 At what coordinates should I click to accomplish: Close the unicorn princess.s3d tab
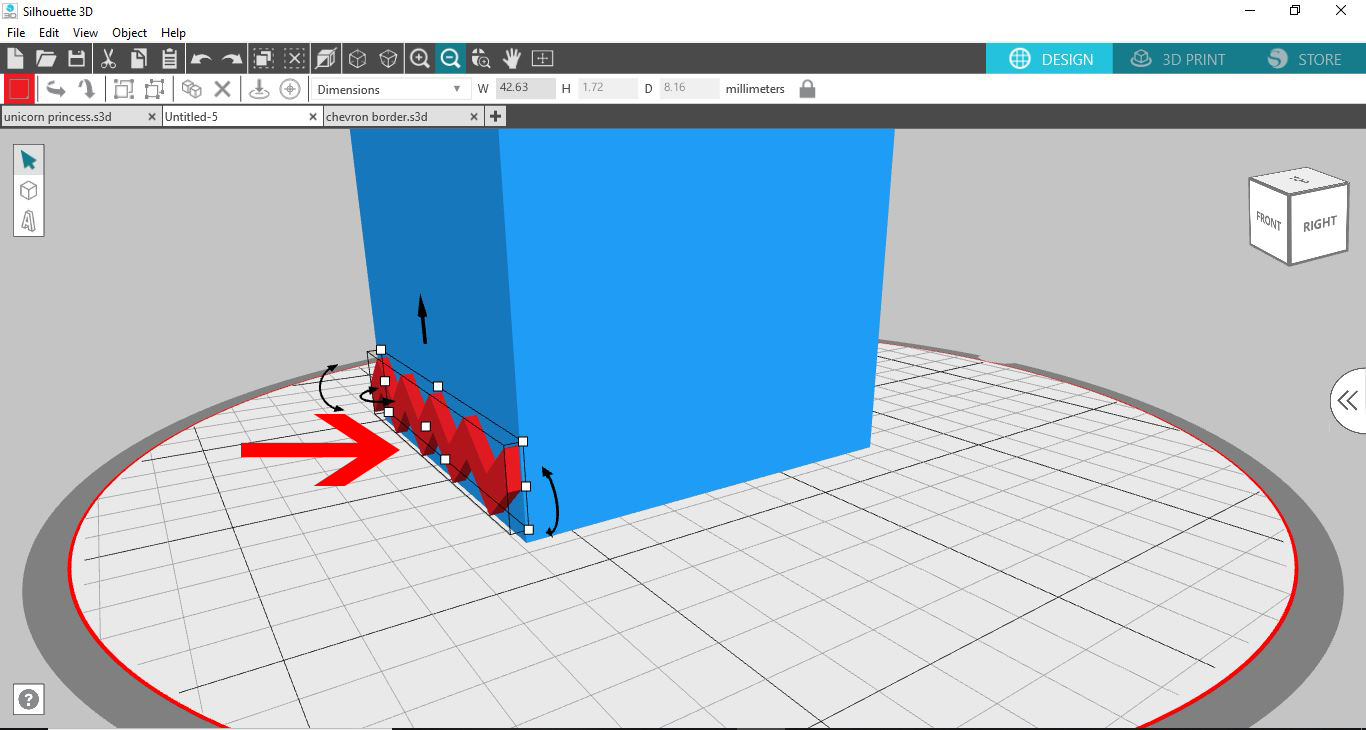(152, 116)
